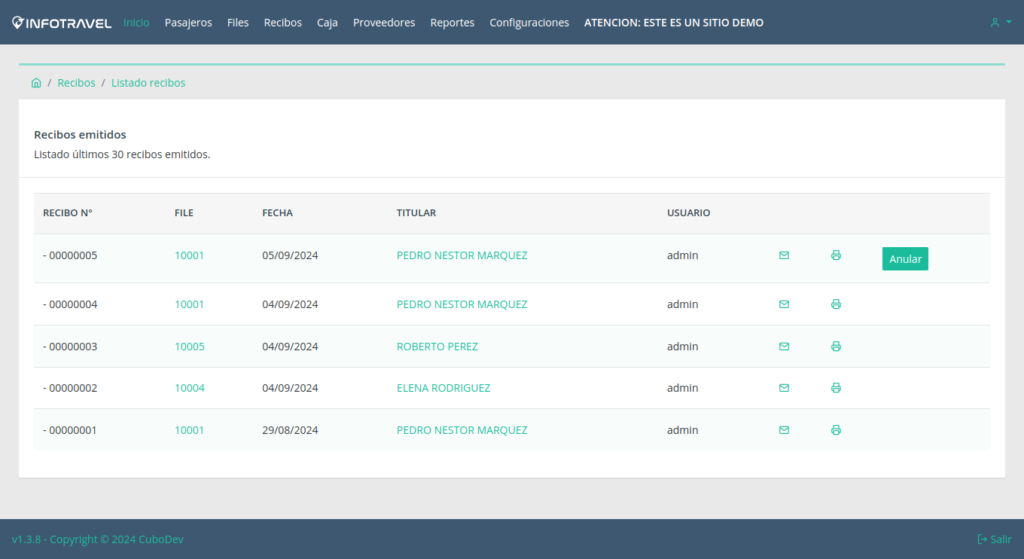Click the Infotravel logo
1024x559 pixels.
[61, 23]
